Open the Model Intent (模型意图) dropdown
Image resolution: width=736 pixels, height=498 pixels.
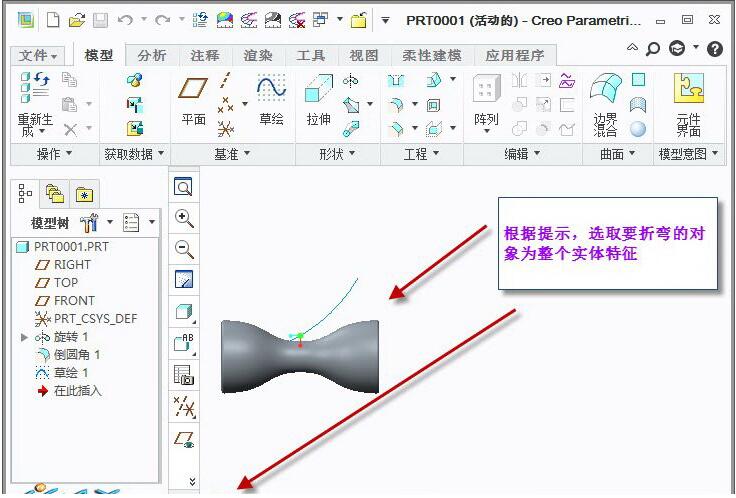coord(689,153)
